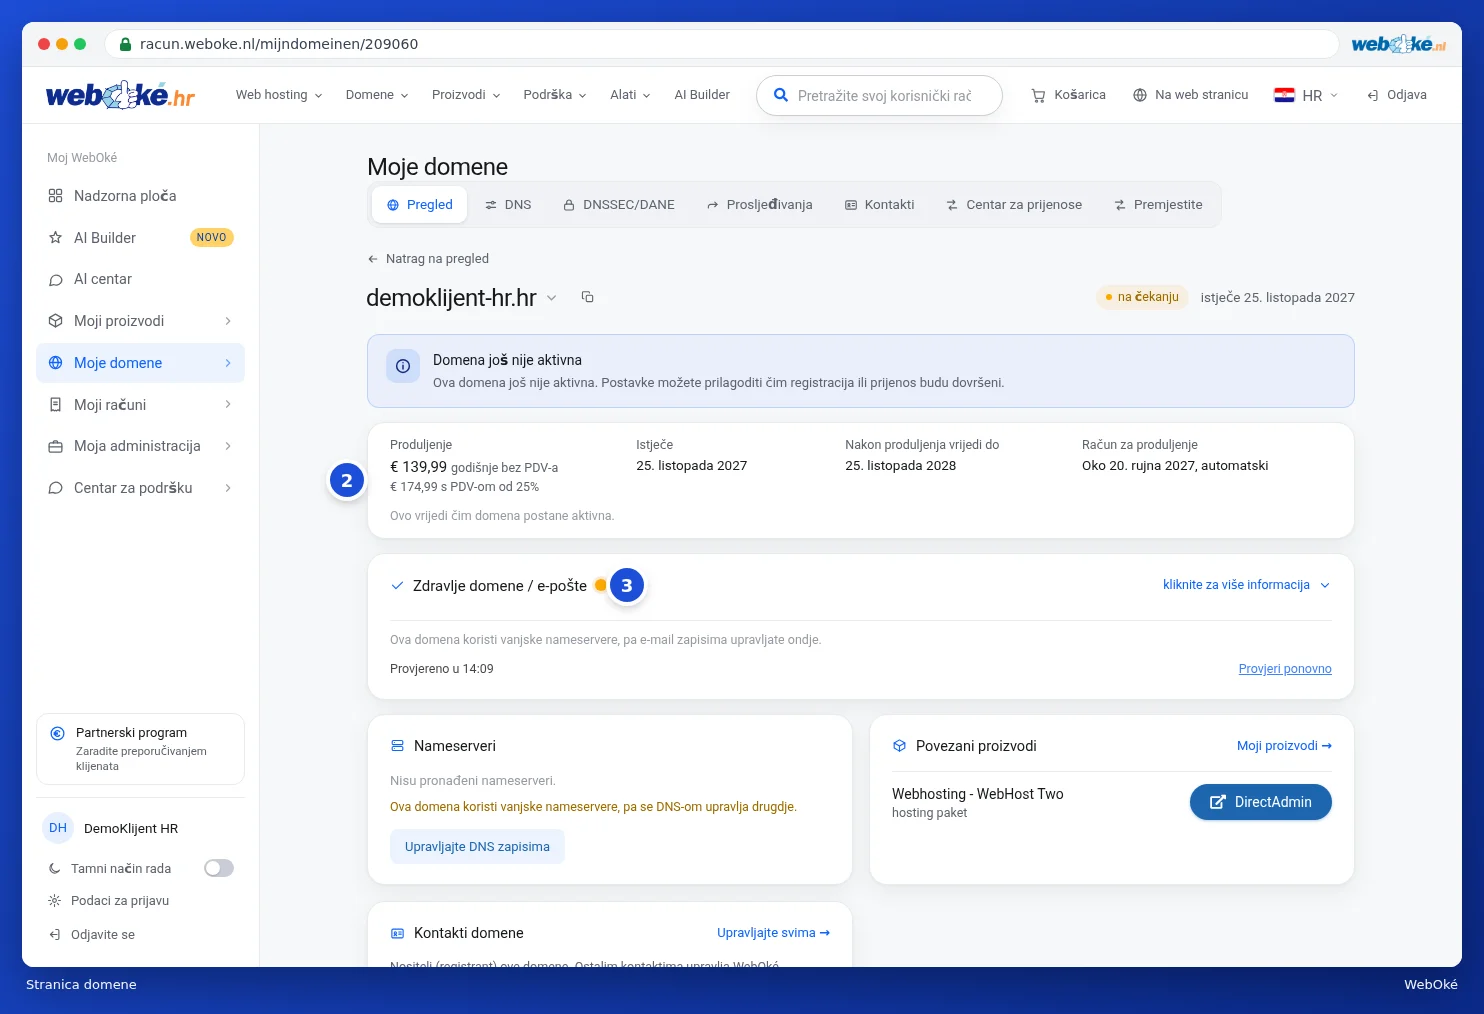The height and width of the screenshot is (1014, 1484).
Task: Switch to the DNSSEC/DANE tab
Action: (x=619, y=205)
